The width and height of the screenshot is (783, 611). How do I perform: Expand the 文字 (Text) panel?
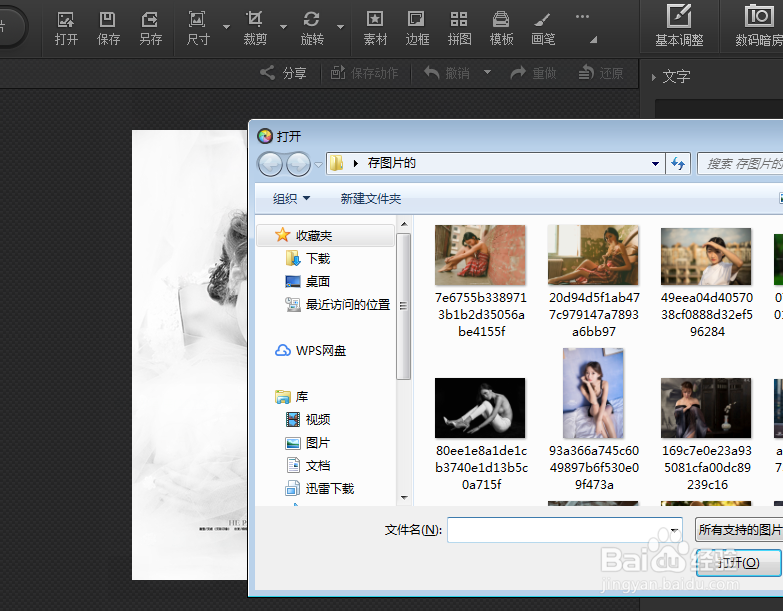[x=671, y=76]
